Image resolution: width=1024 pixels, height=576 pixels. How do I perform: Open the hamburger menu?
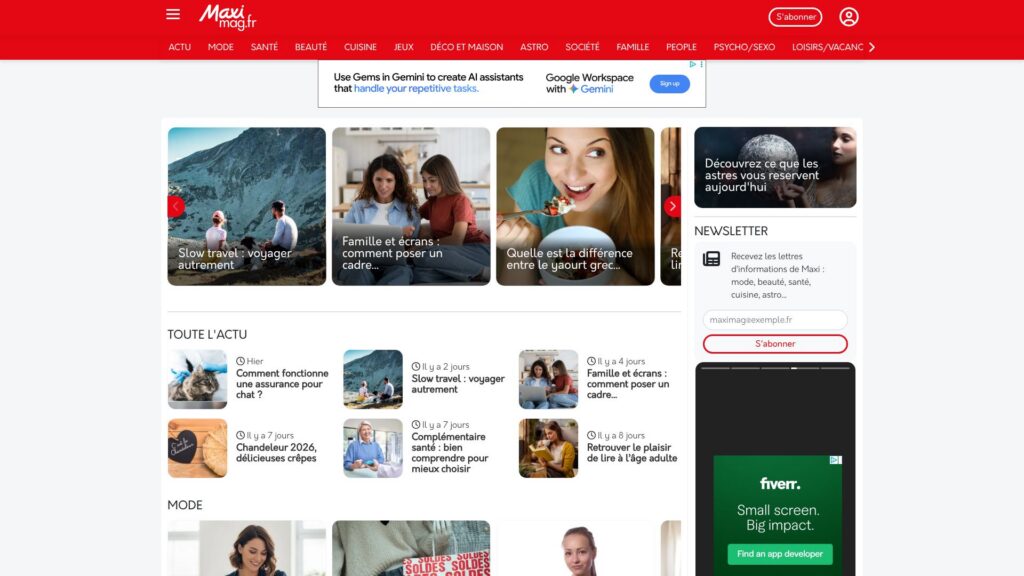click(x=173, y=15)
